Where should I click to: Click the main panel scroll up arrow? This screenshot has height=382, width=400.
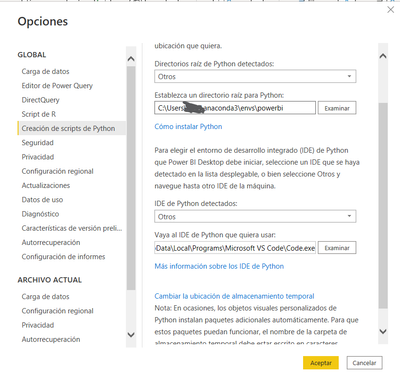tap(383, 56)
